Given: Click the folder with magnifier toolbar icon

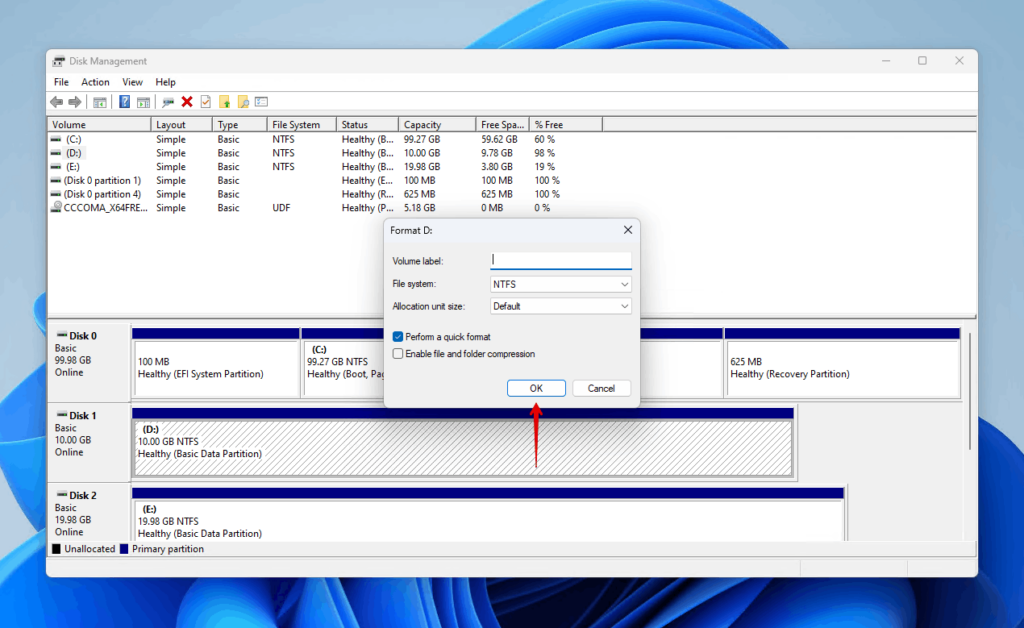Looking at the screenshot, I should pos(243,101).
